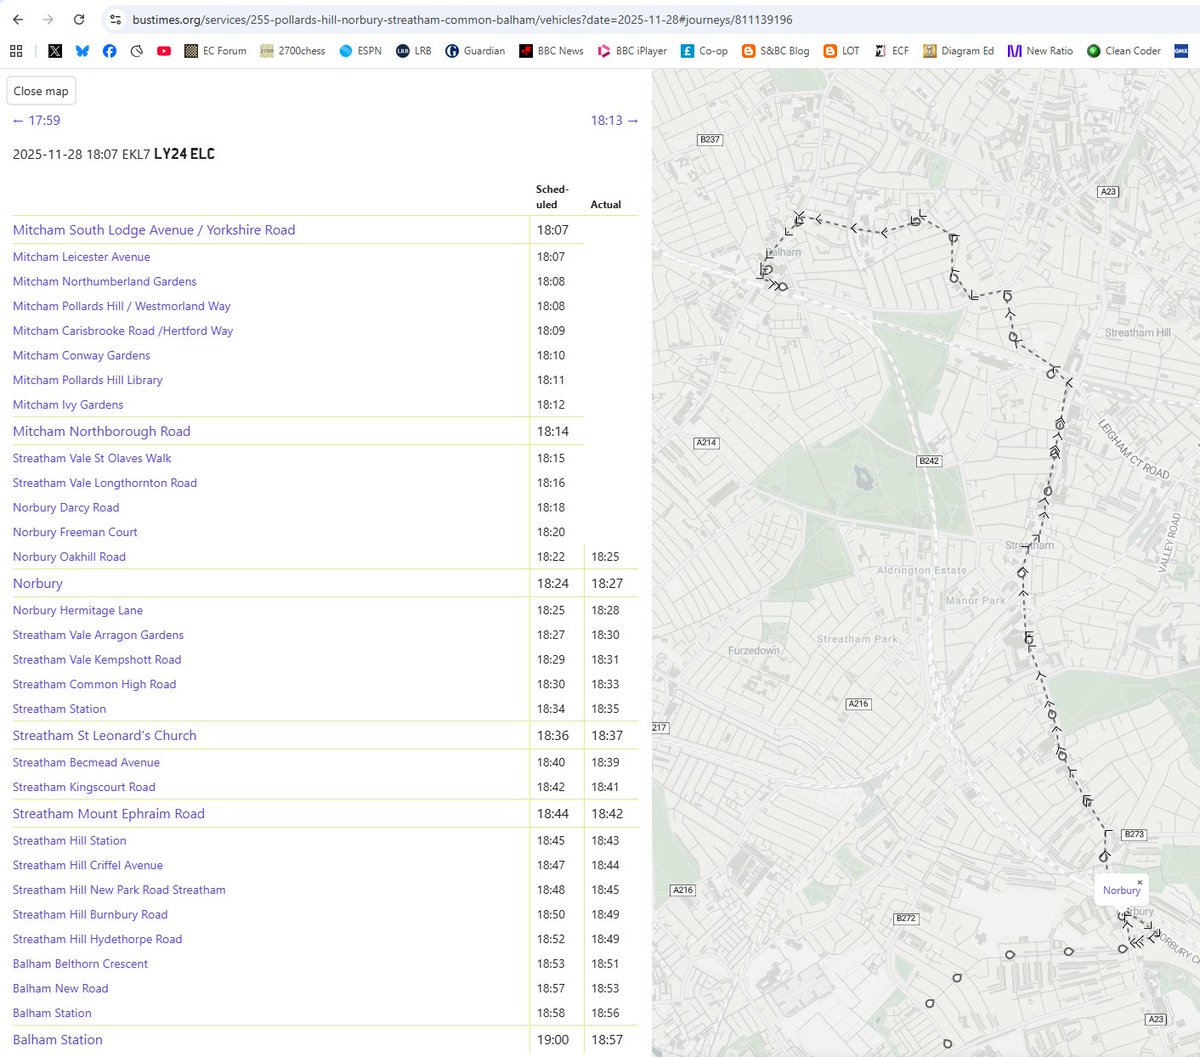Open Mitcham Pollards Hill Library stop
Image resolution: width=1200 pixels, height=1057 pixels.
click(87, 380)
